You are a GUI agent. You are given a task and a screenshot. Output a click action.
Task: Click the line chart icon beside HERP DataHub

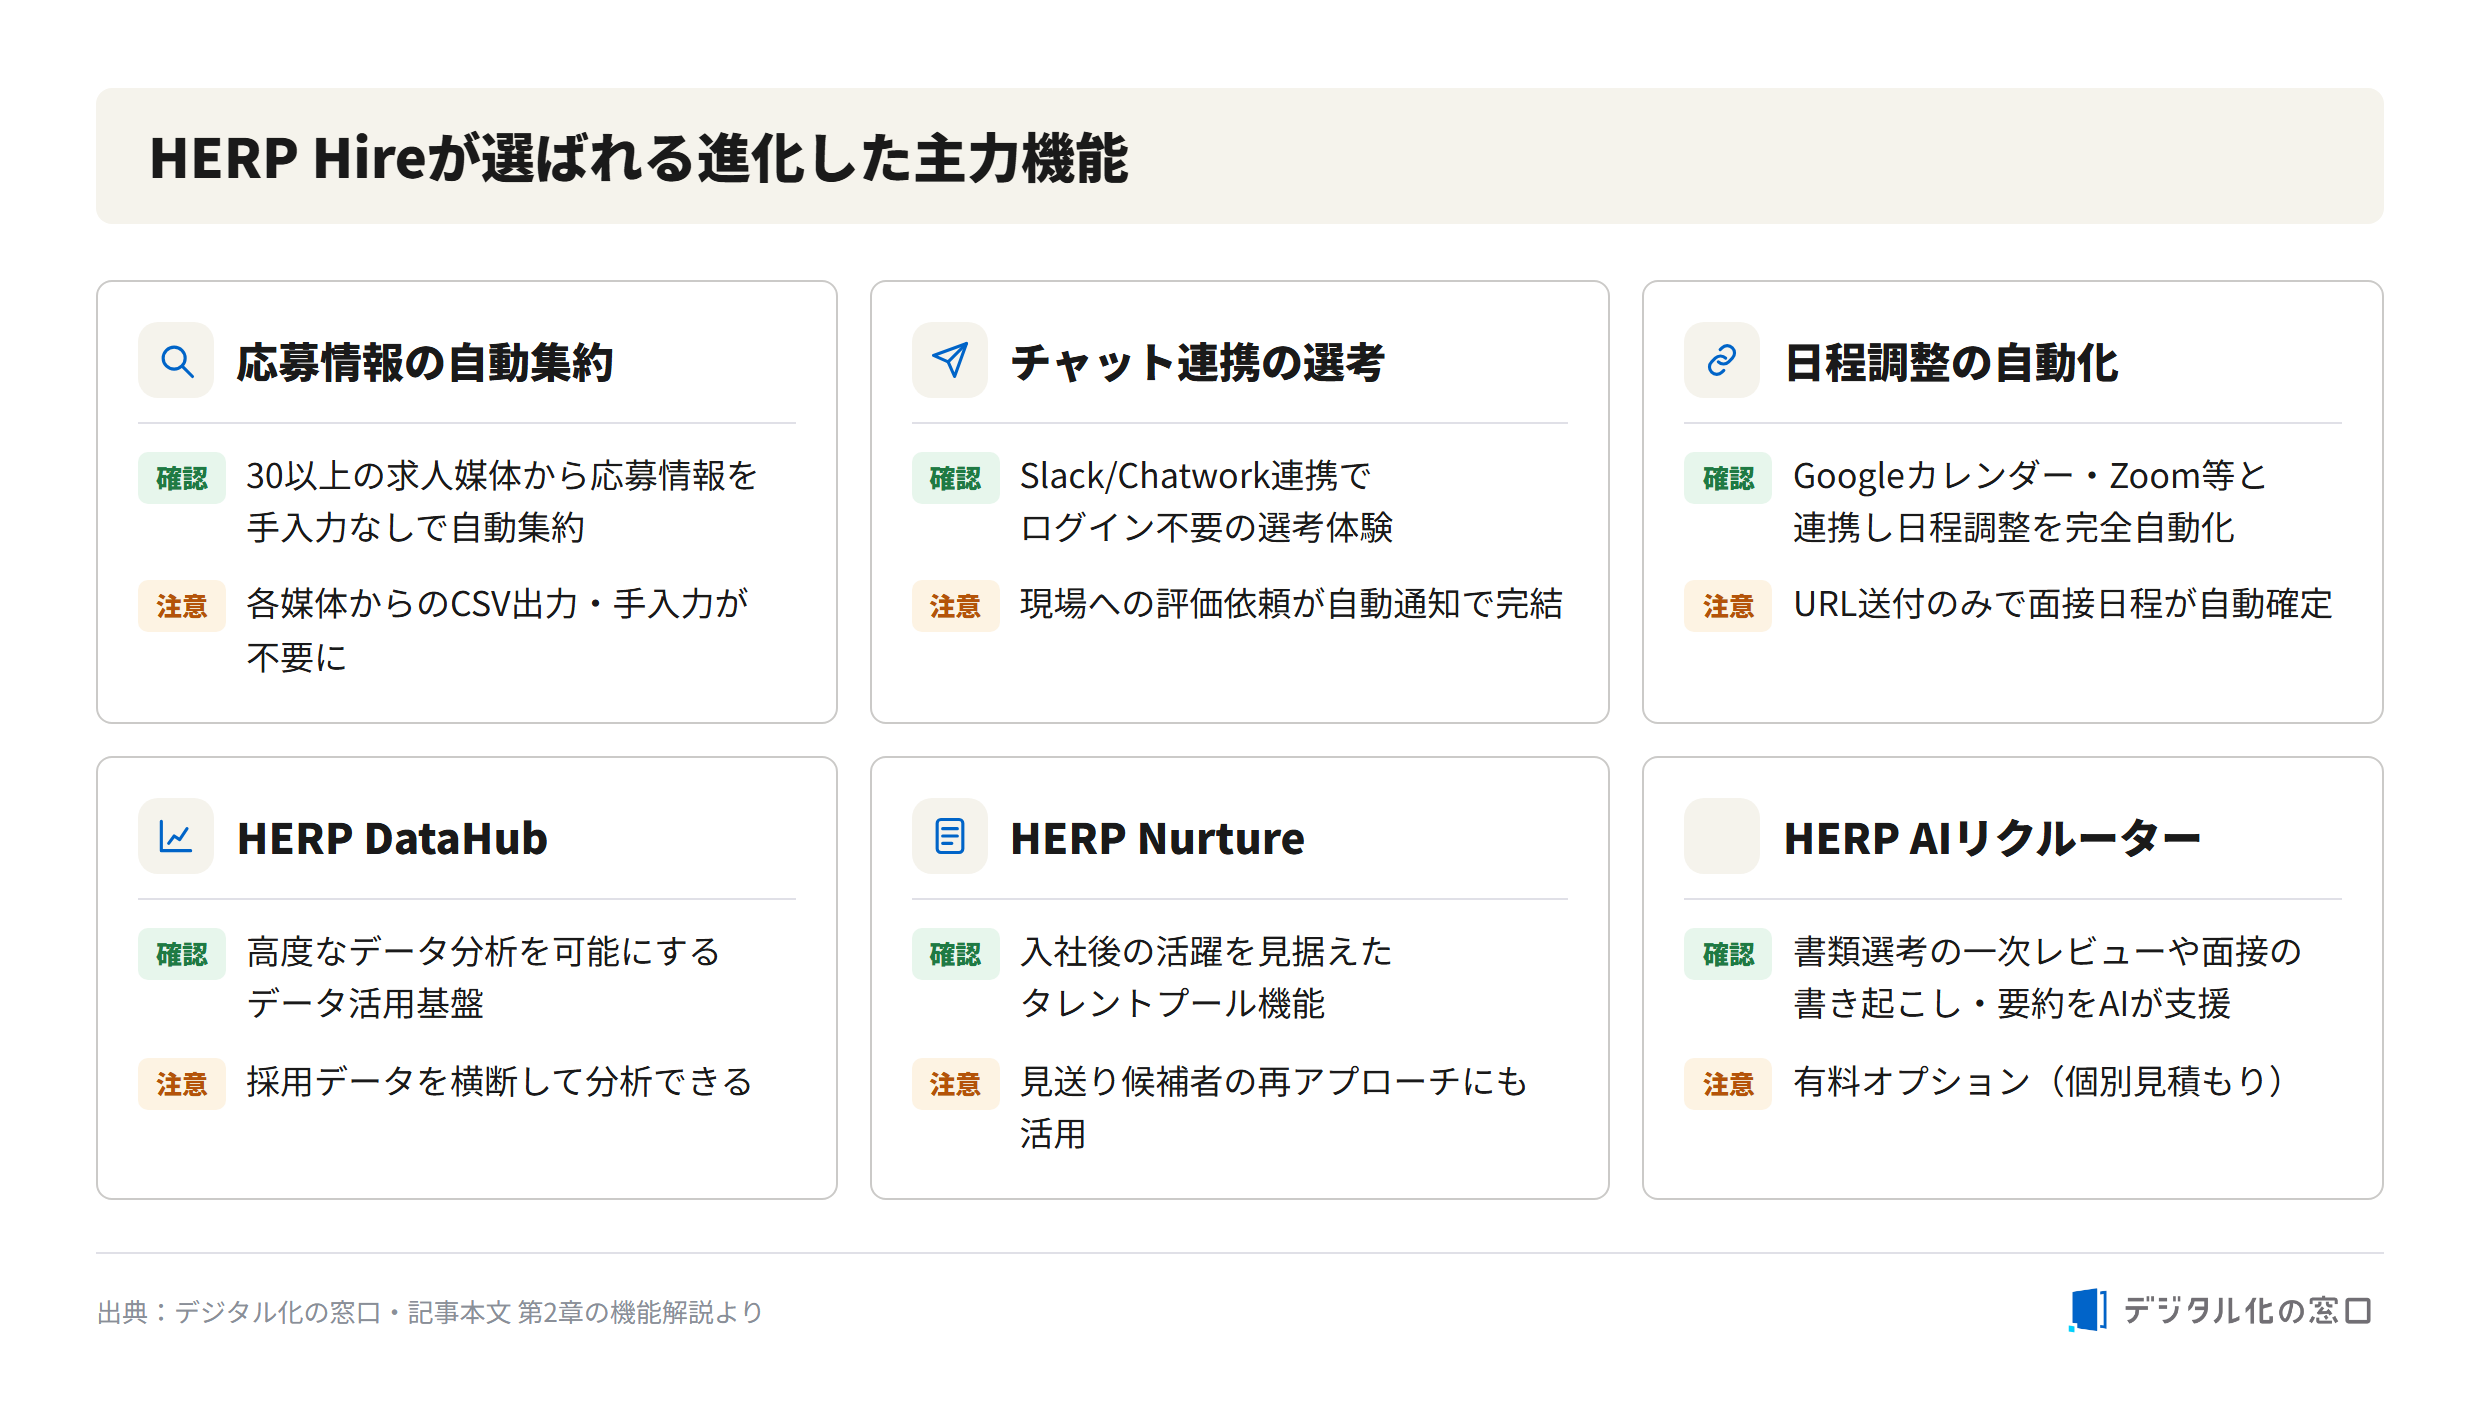coord(176,837)
